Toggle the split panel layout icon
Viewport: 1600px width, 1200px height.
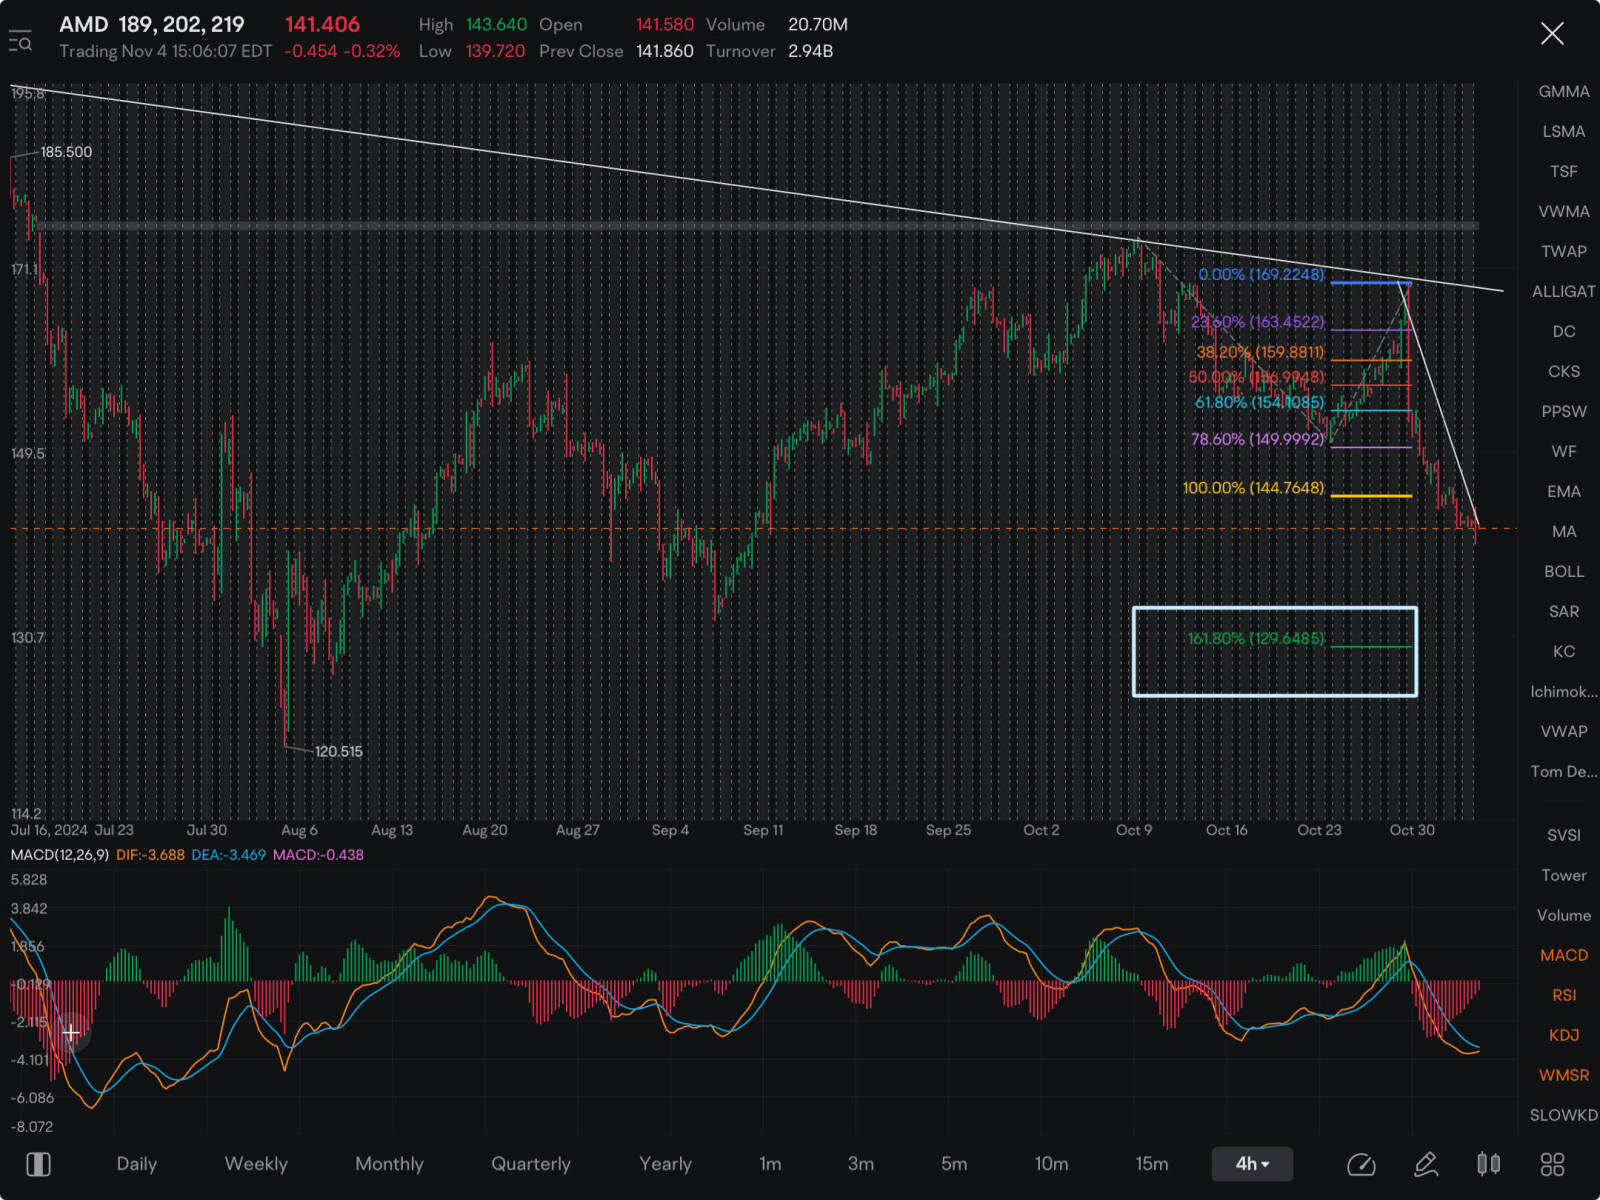point(38,1164)
